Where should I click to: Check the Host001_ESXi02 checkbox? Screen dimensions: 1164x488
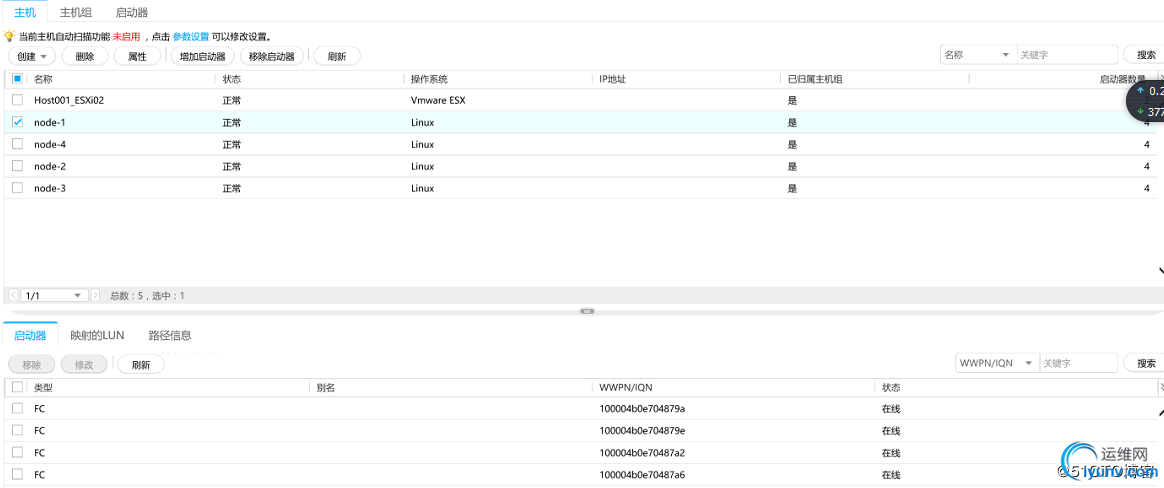click(18, 100)
